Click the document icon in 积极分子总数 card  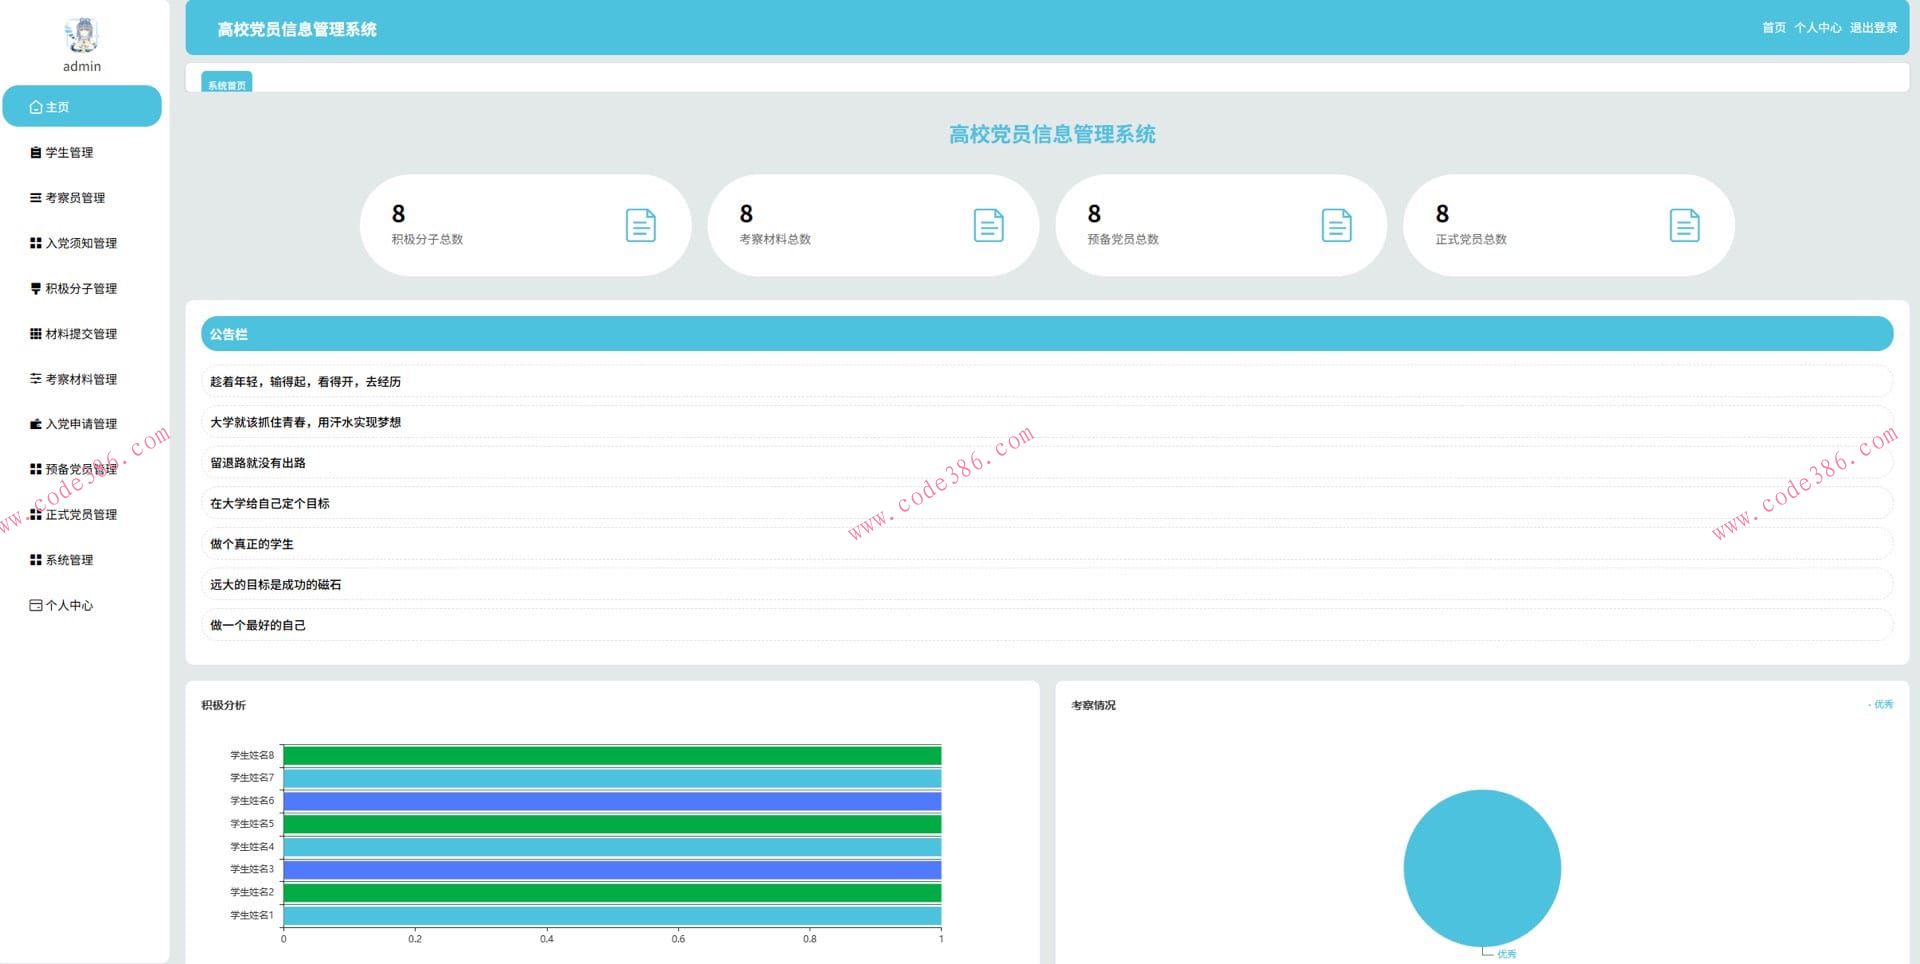[641, 225]
